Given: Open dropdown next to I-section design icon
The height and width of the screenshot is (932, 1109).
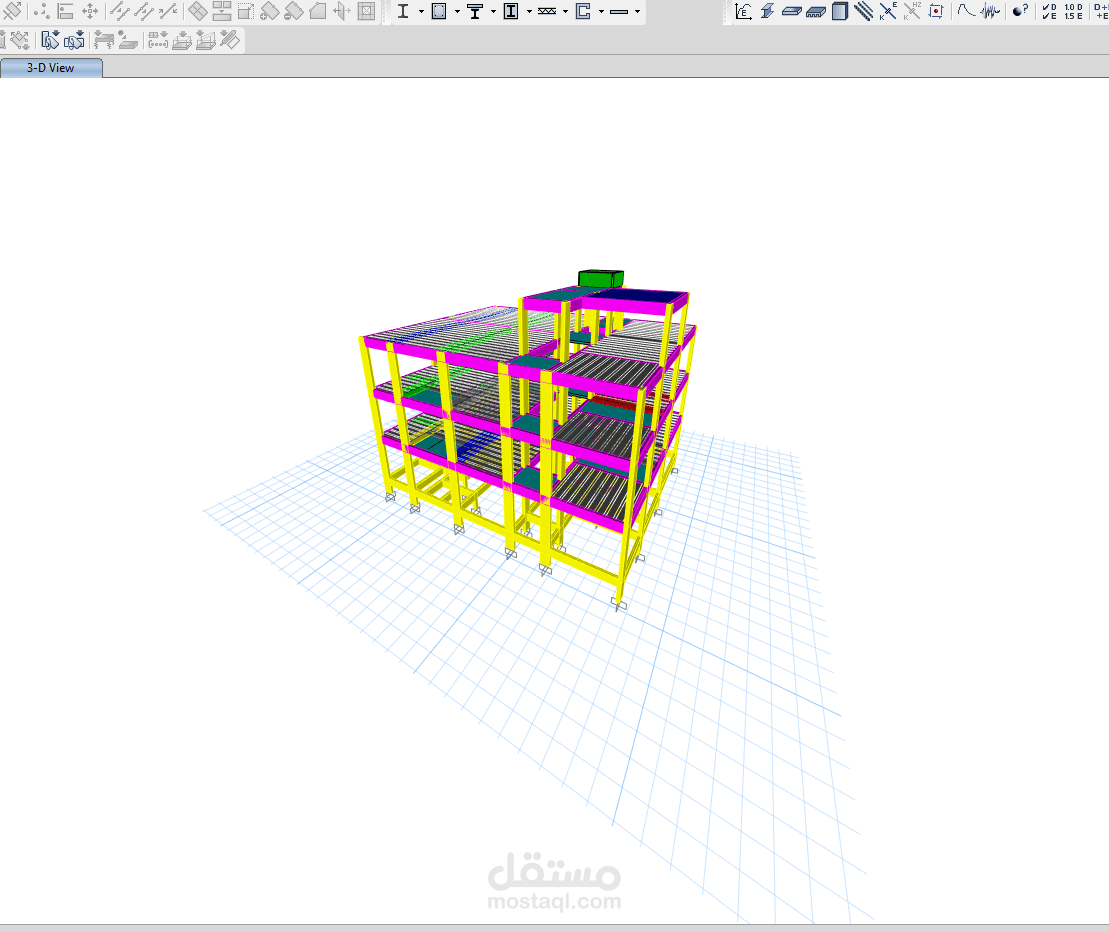Looking at the screenshot, I should click(421, 11).
